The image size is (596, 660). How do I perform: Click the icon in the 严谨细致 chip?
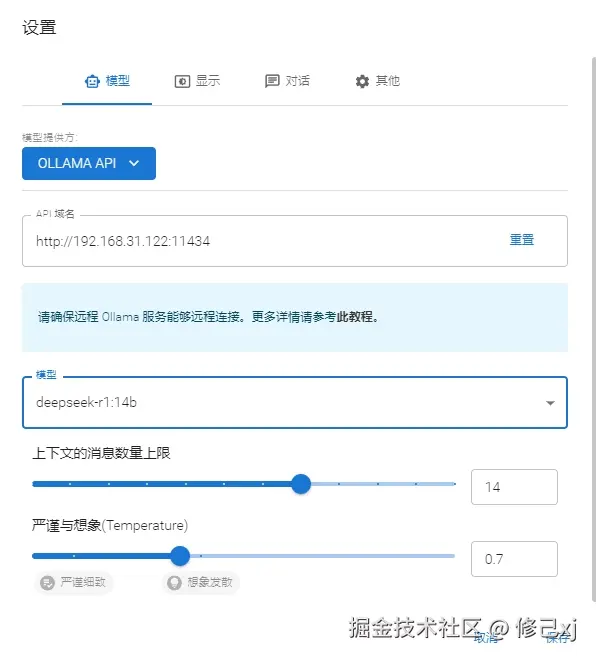[x=47, y=583]
